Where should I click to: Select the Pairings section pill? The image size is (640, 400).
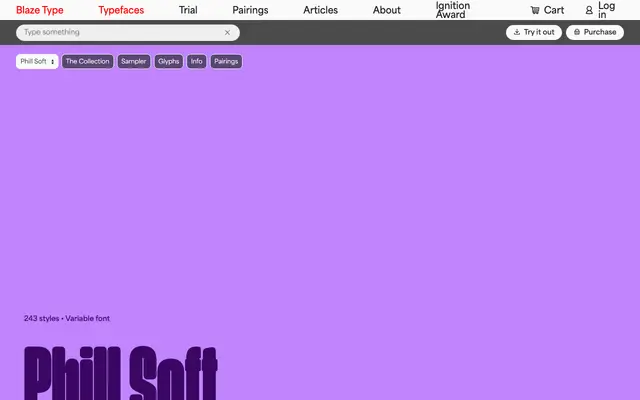pyautogui.click(x=226, y=62)
